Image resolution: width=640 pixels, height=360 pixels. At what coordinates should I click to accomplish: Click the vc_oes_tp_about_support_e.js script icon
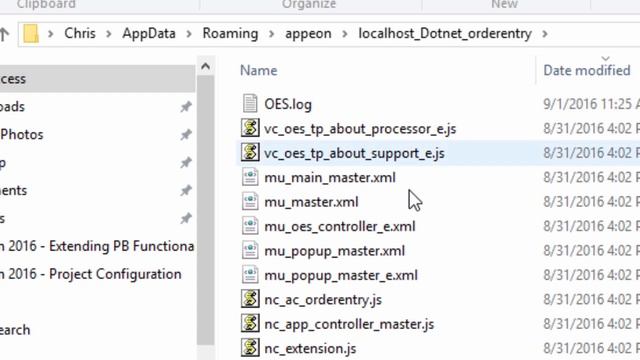tap(250, 152)
